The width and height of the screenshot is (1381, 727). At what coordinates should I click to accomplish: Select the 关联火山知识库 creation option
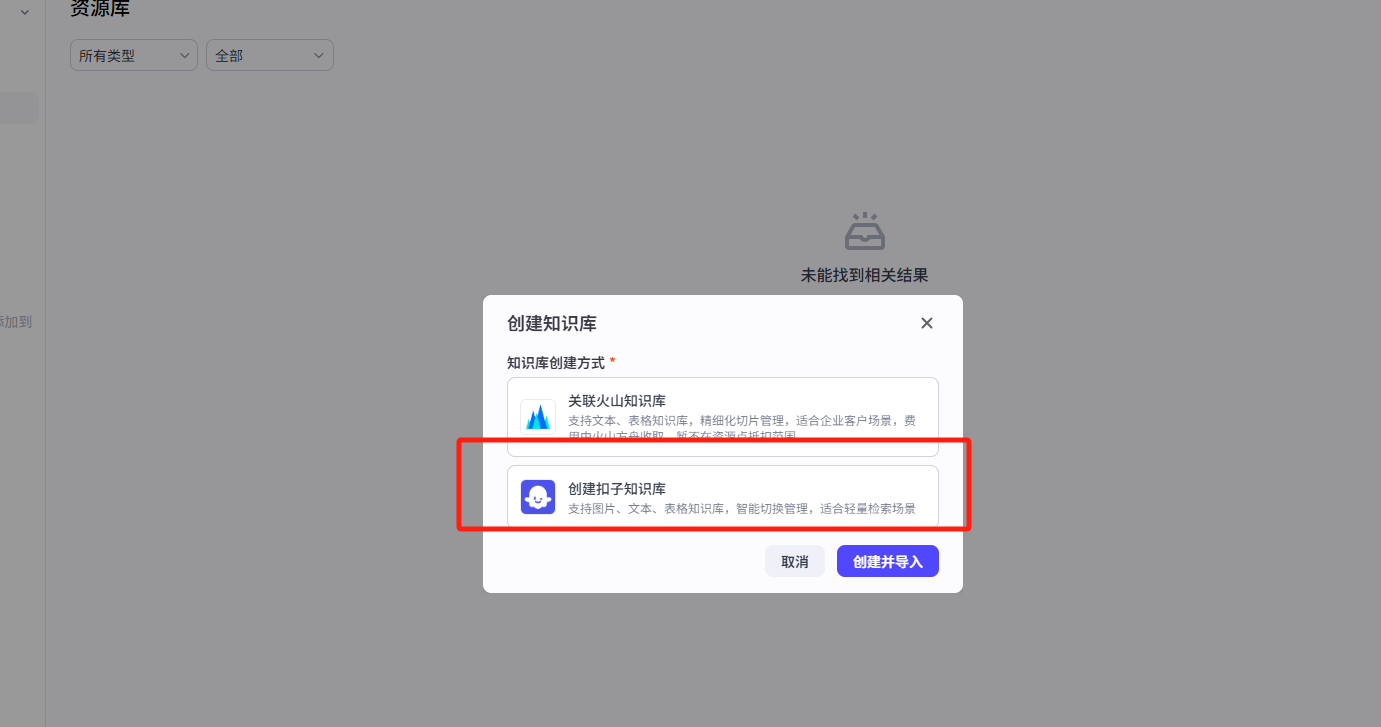point(722,416)
